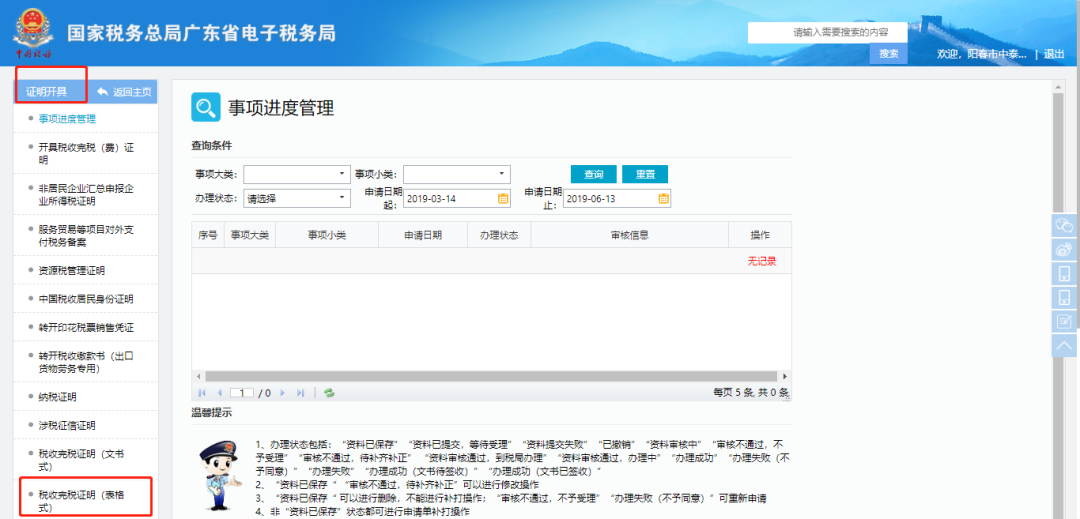Go to next page of results
1080x519 pixels.
(x=282, y=392)
